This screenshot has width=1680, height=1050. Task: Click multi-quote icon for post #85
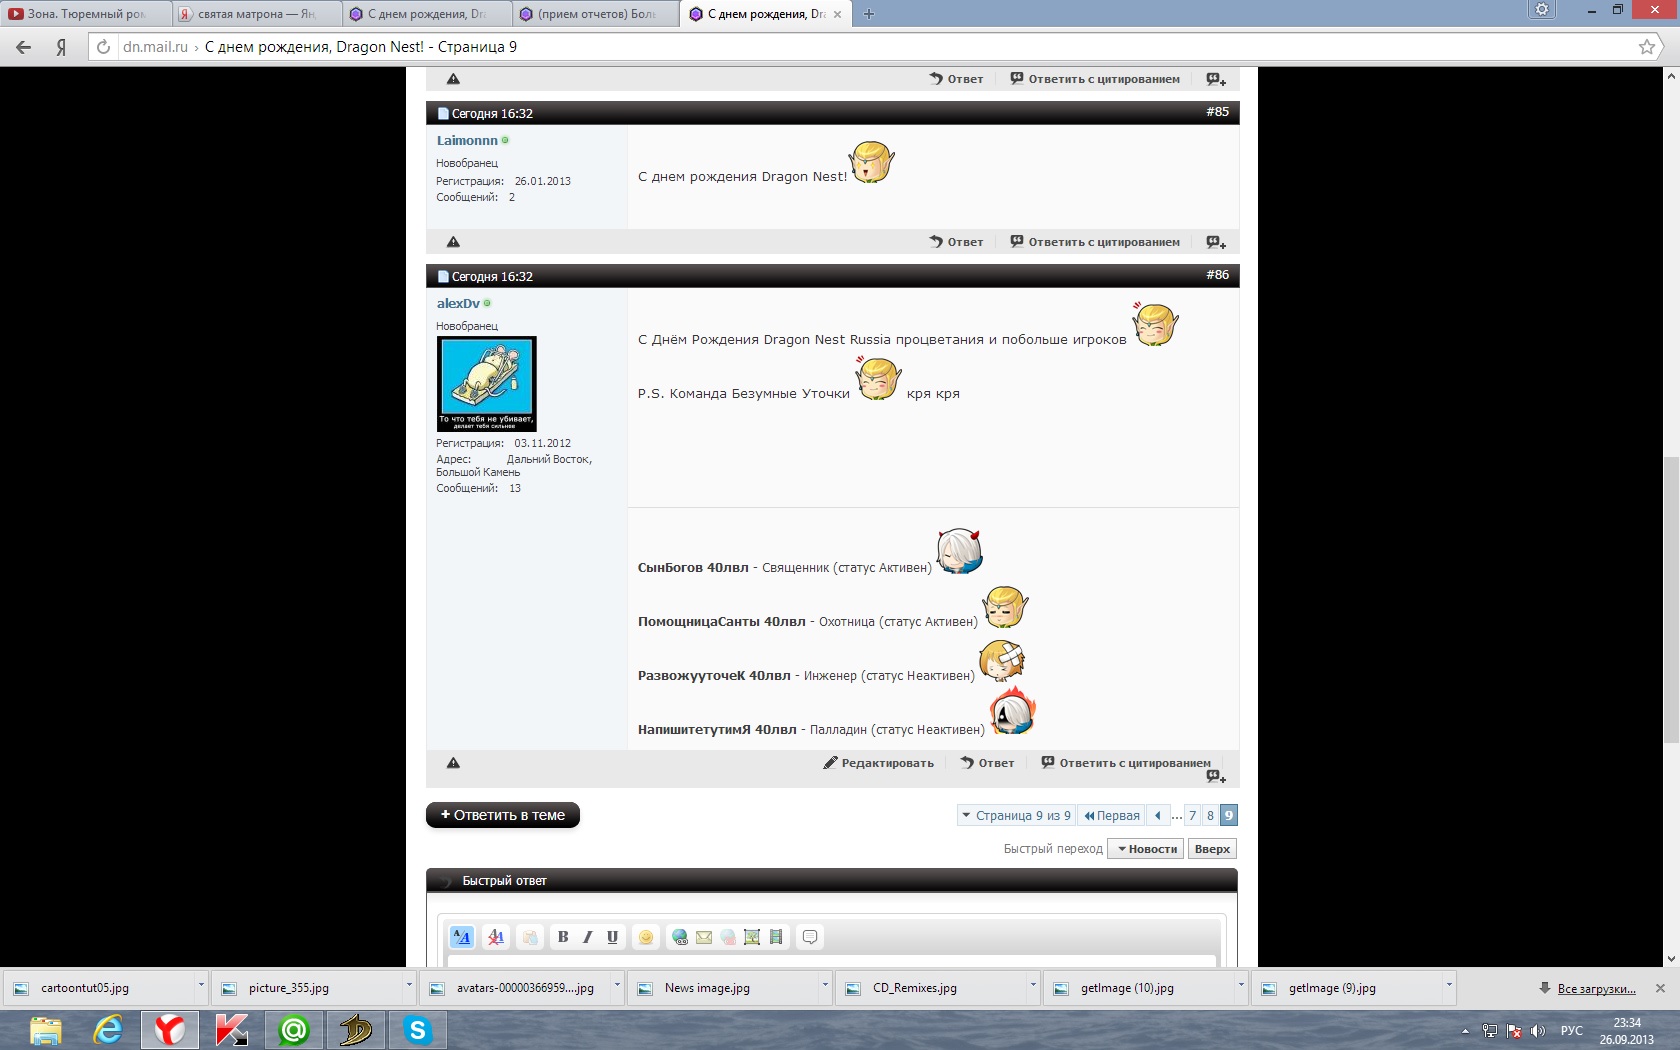click(1216, 242)
